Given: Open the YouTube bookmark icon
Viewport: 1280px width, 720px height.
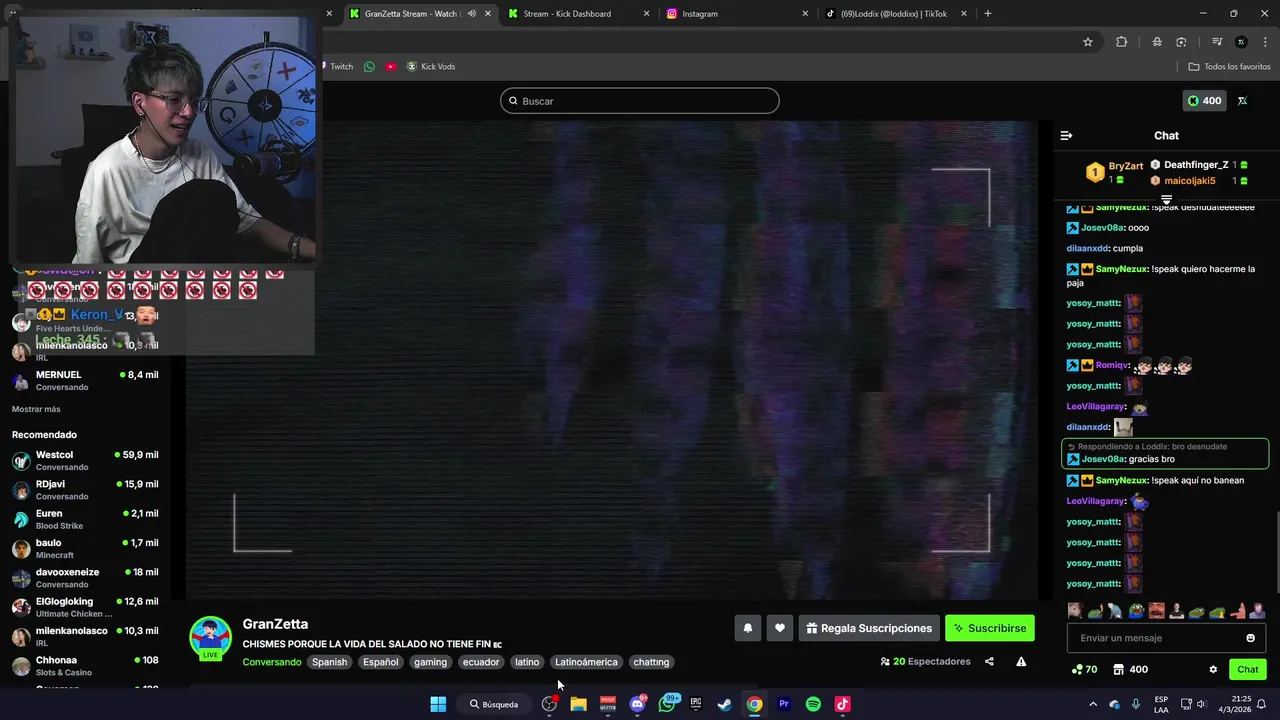Looking at the screenshot, I should 391,66.
